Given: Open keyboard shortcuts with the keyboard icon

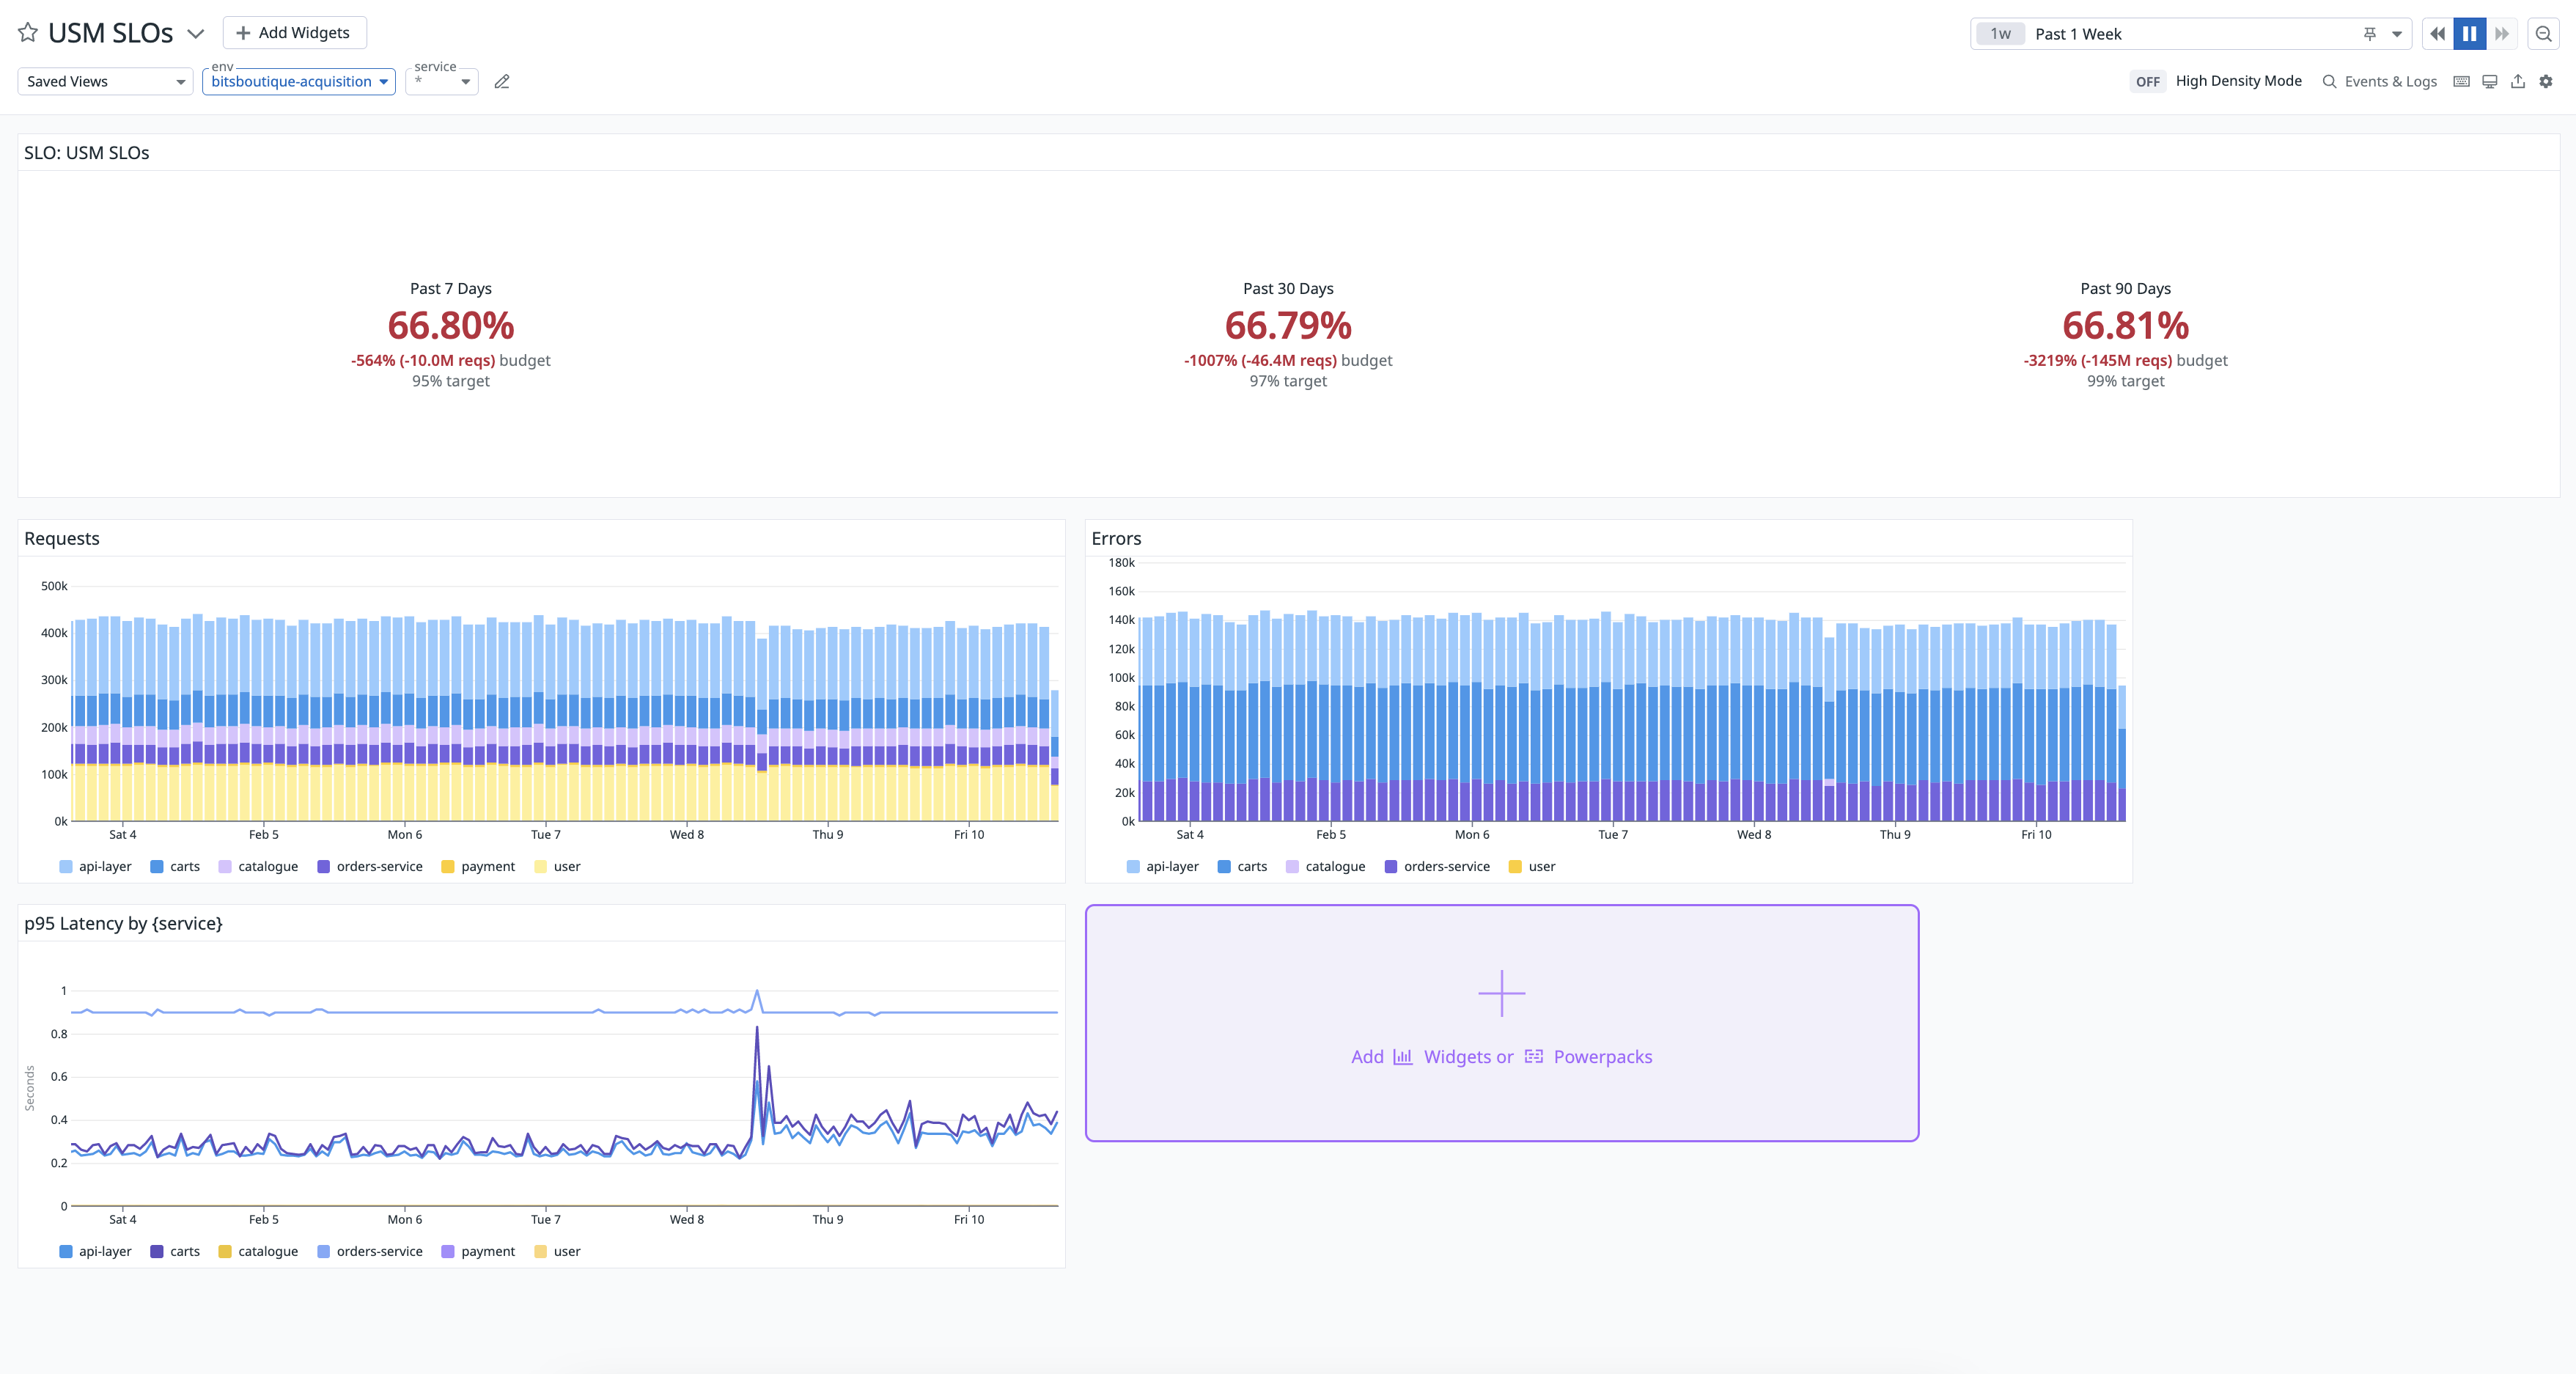Looking at the screenshot, I should [x=2460, y=81].
